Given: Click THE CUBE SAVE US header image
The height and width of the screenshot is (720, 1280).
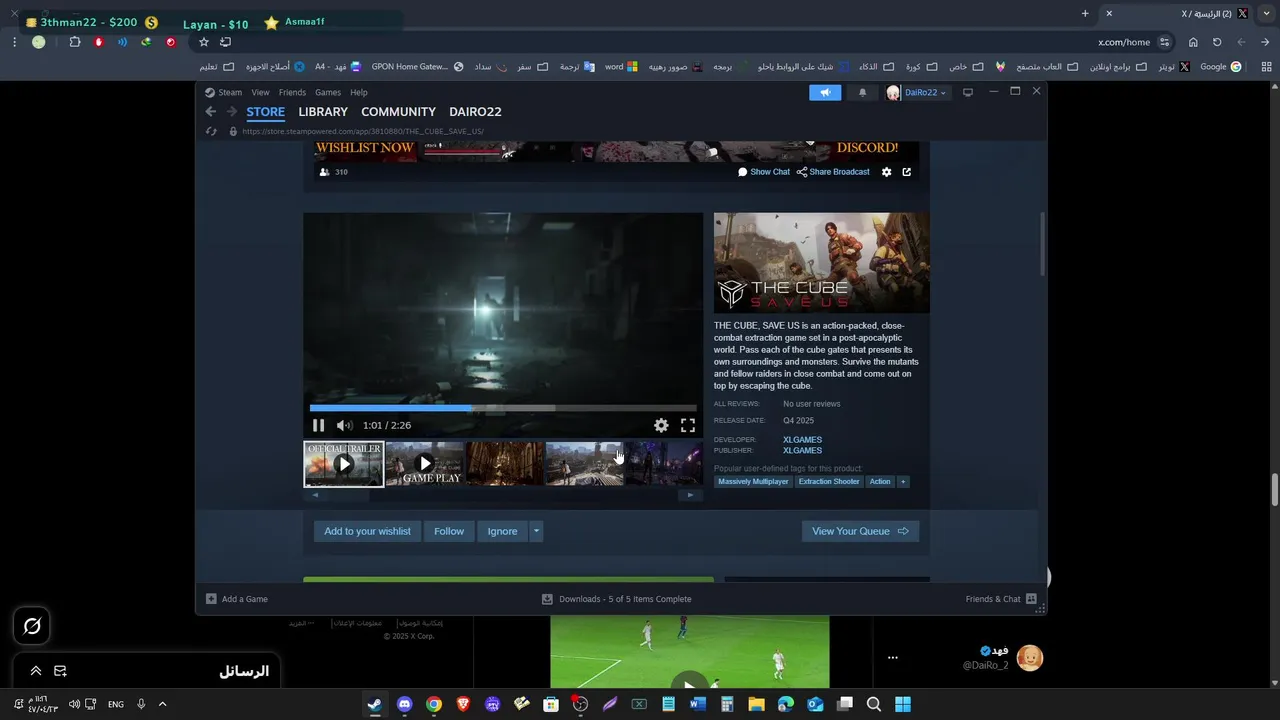Looking at the screenshot, I should point(822,263).
